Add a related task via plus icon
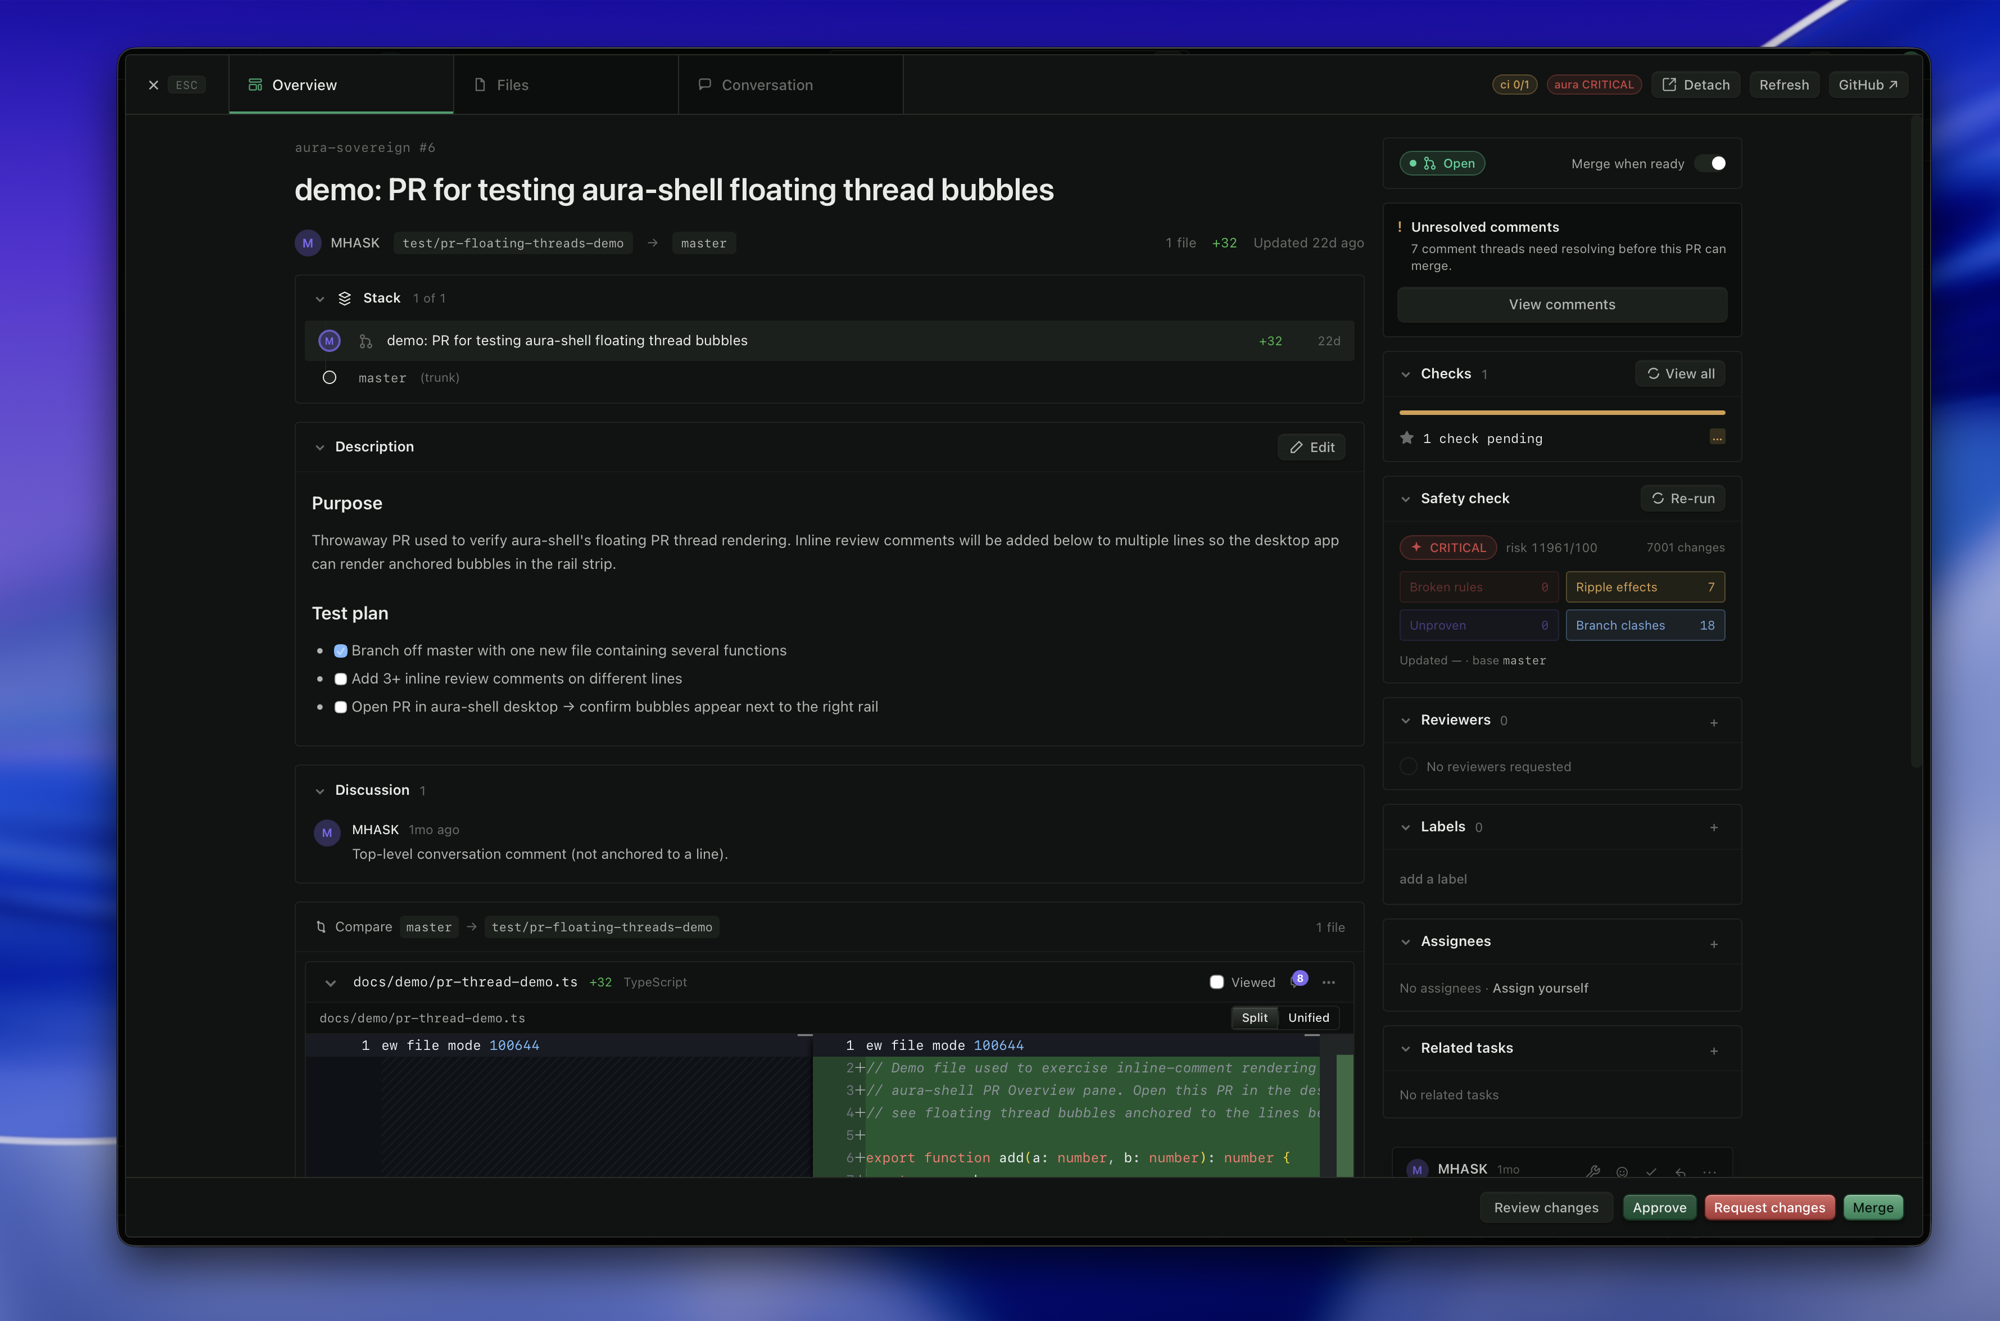The image size is (2000, 1321). [1713, 1050]
